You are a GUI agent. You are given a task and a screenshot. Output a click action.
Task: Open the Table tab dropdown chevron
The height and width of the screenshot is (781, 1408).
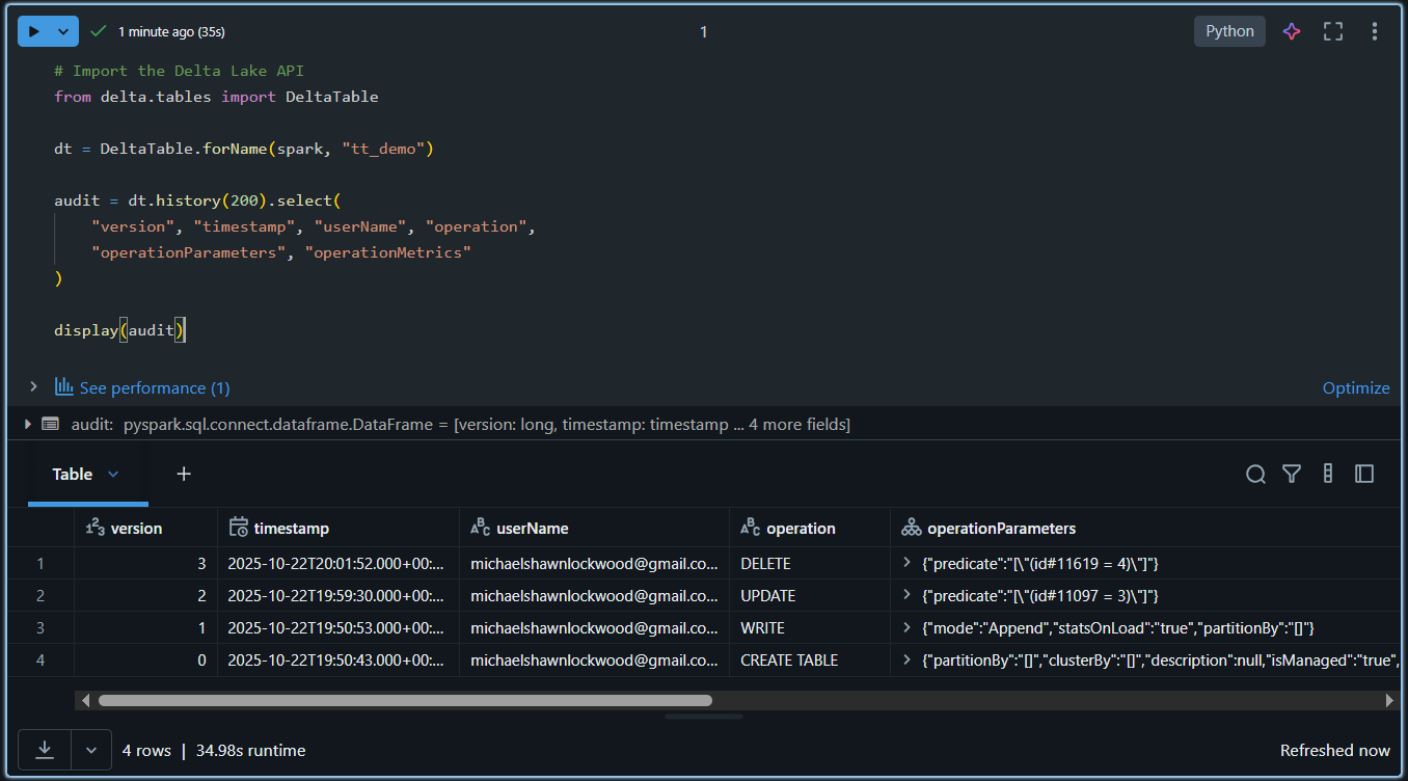112,474
